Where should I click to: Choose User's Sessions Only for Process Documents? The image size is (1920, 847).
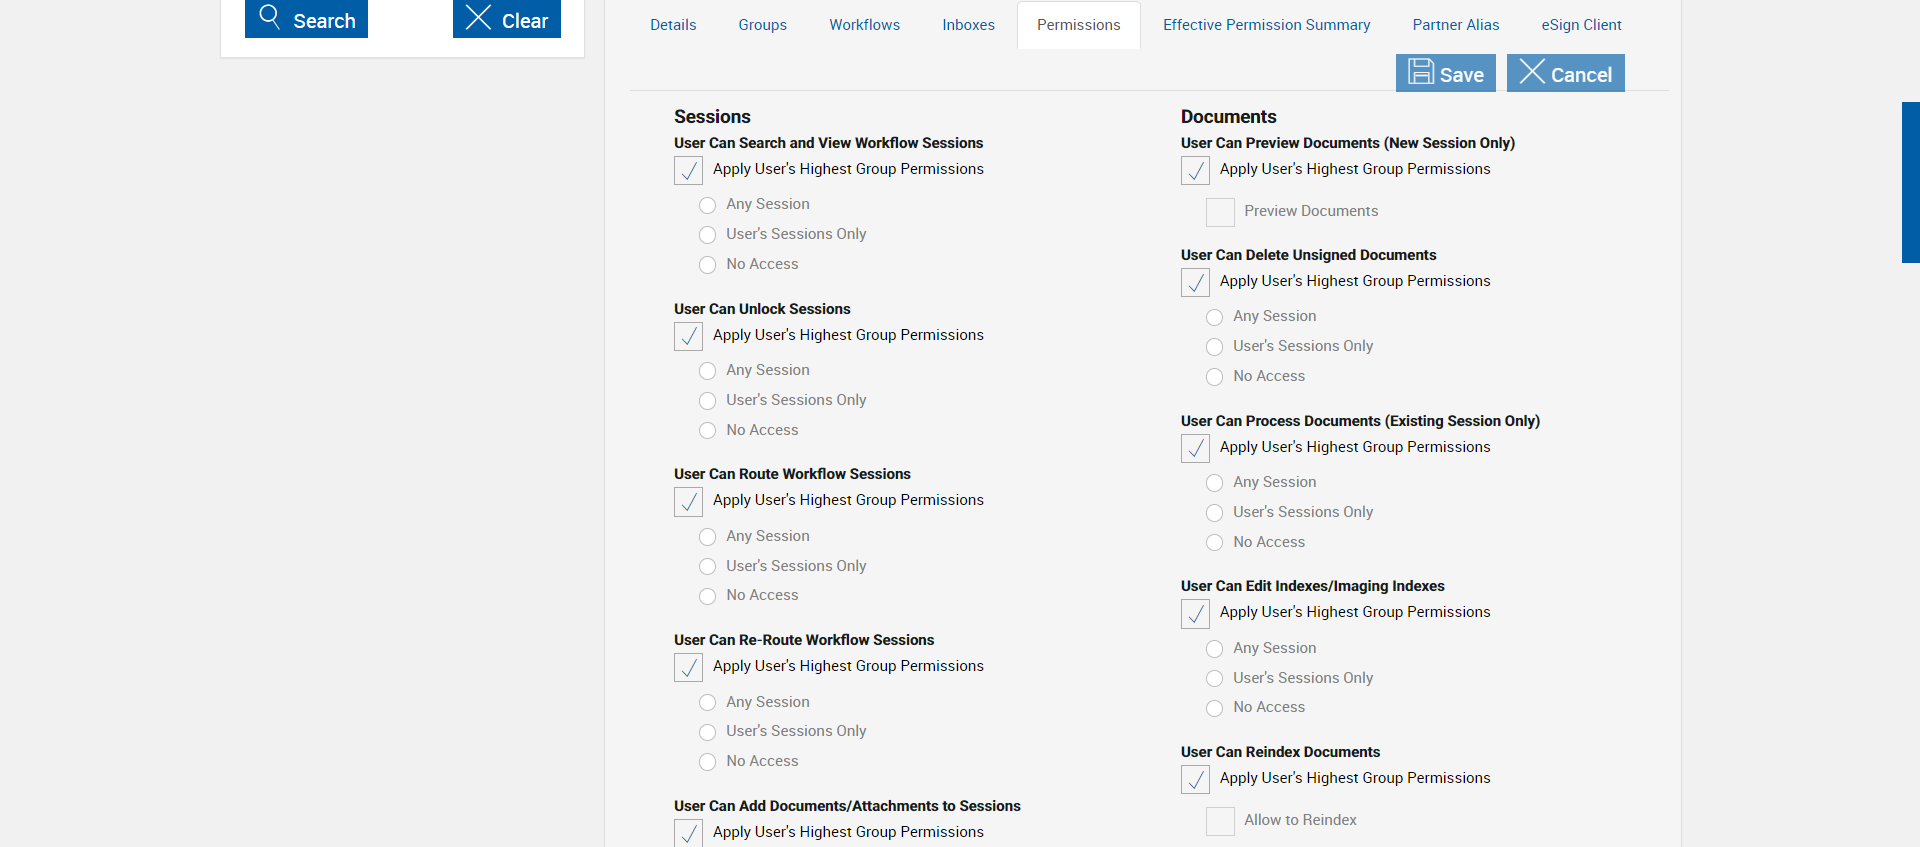1215,513
